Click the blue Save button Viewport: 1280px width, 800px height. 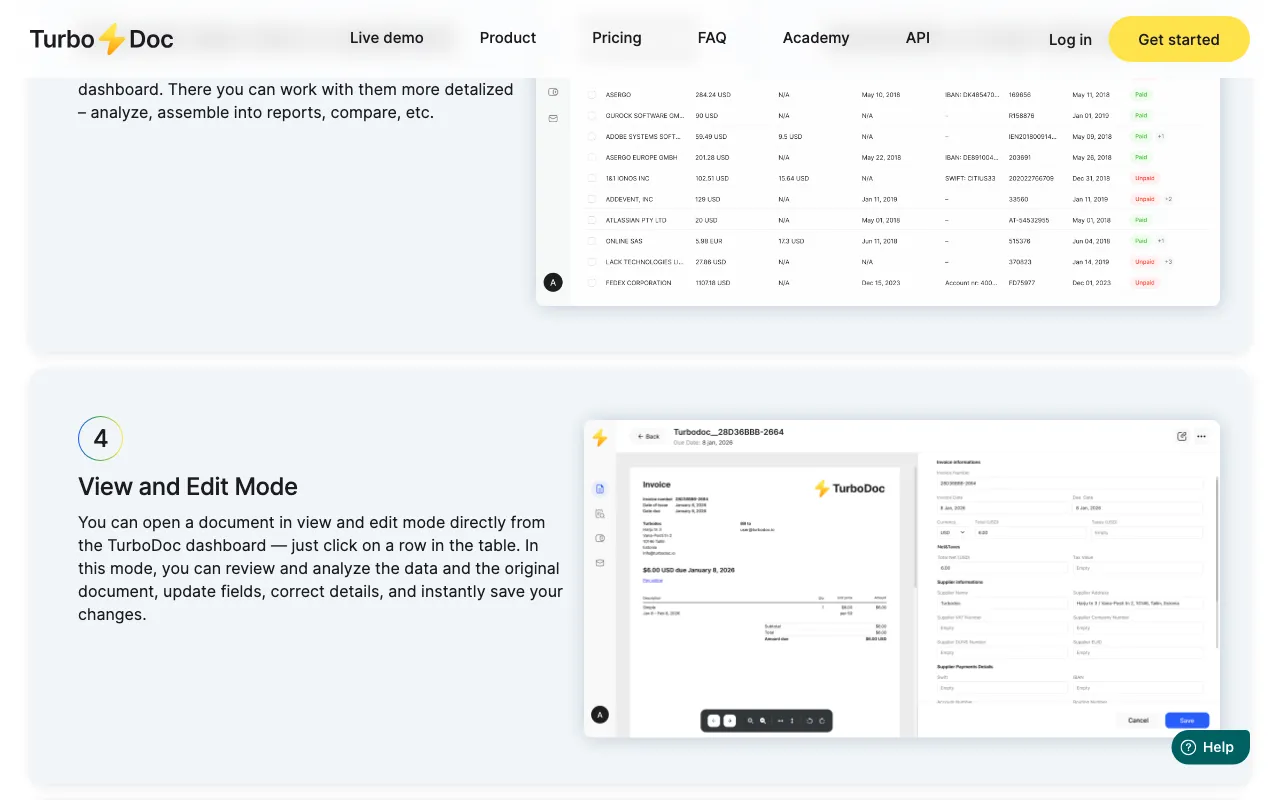coord(1187,720)
